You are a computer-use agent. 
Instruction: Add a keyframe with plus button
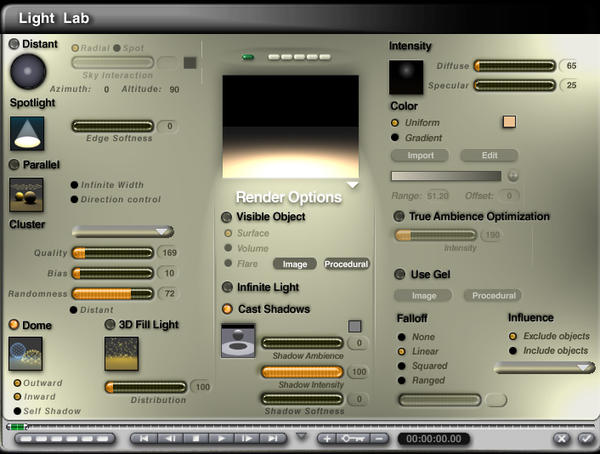tap(327, 439)
